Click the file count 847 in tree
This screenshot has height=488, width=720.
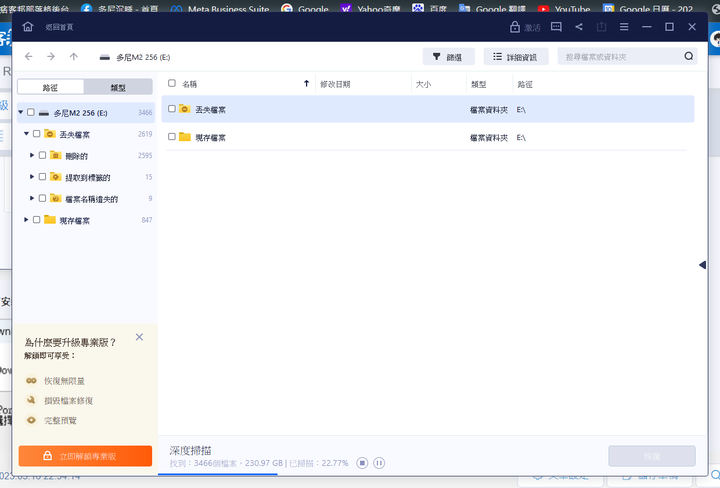pos(147,220)
